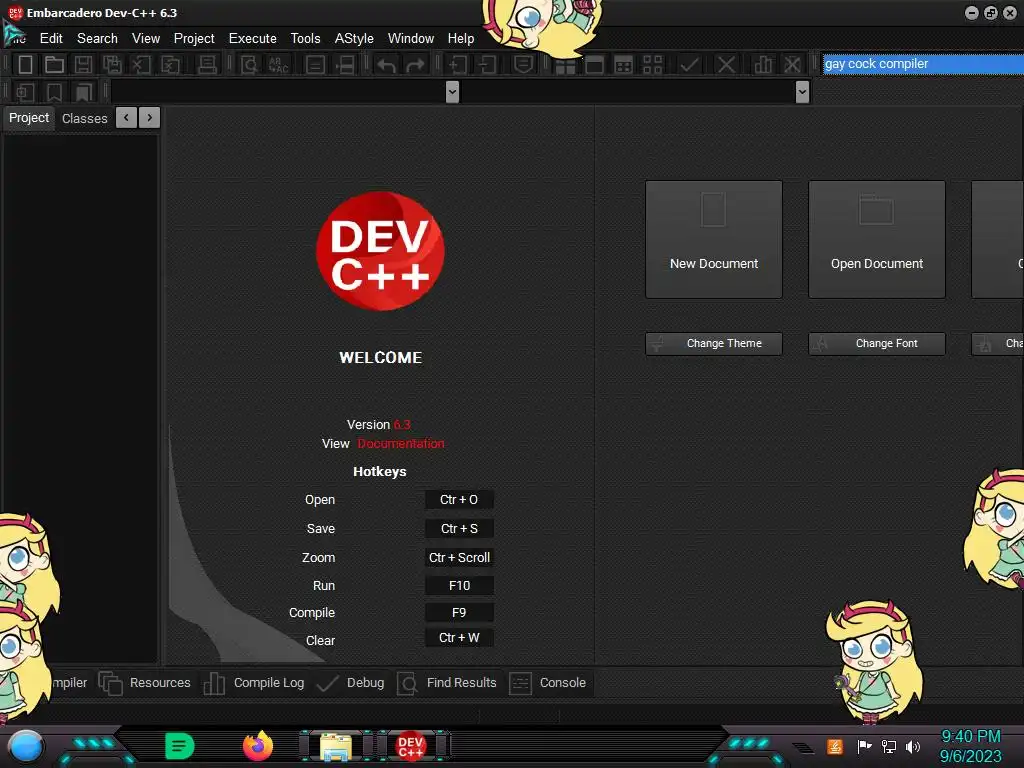Open the Help menu

(x=460, y=39)
